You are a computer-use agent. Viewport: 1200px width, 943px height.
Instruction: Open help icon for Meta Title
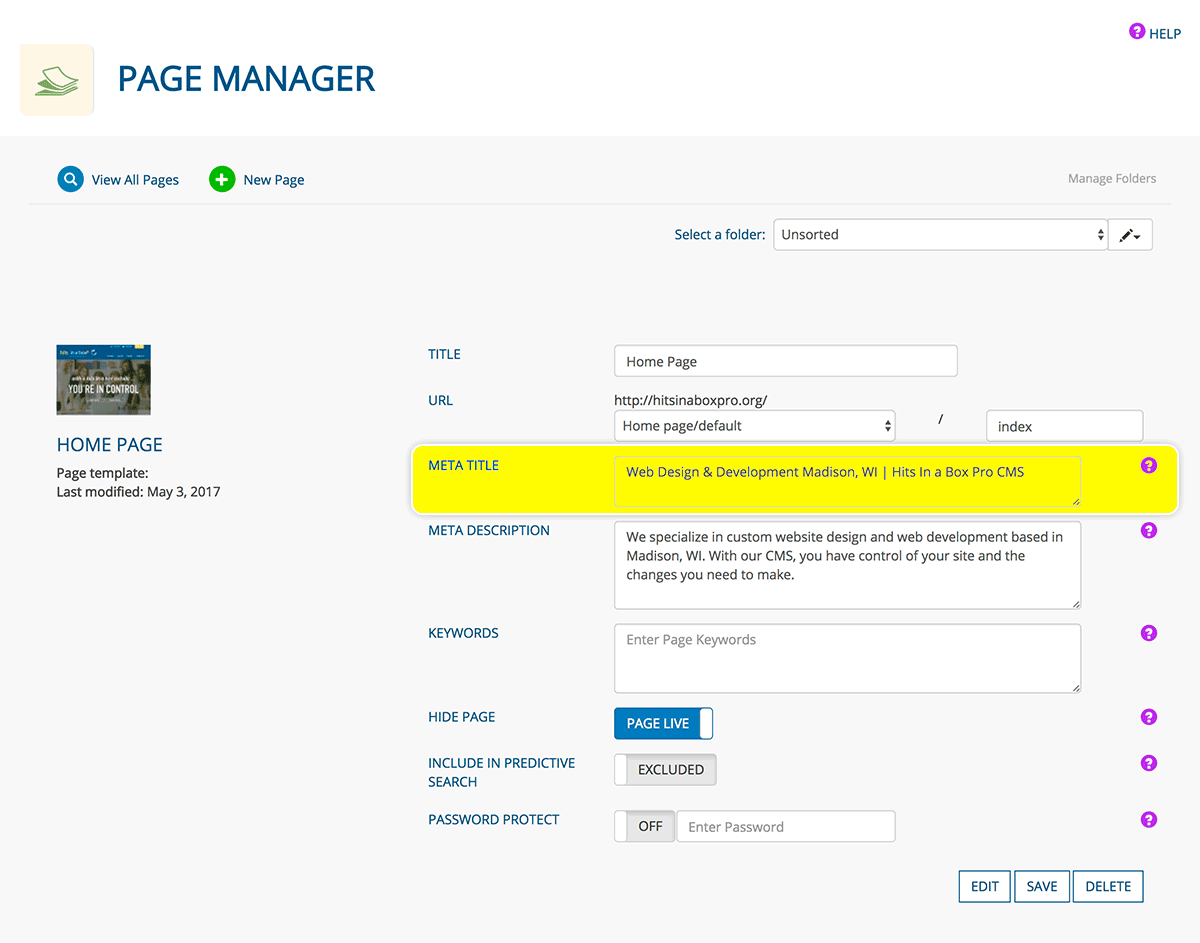[x=1149, y=466]
